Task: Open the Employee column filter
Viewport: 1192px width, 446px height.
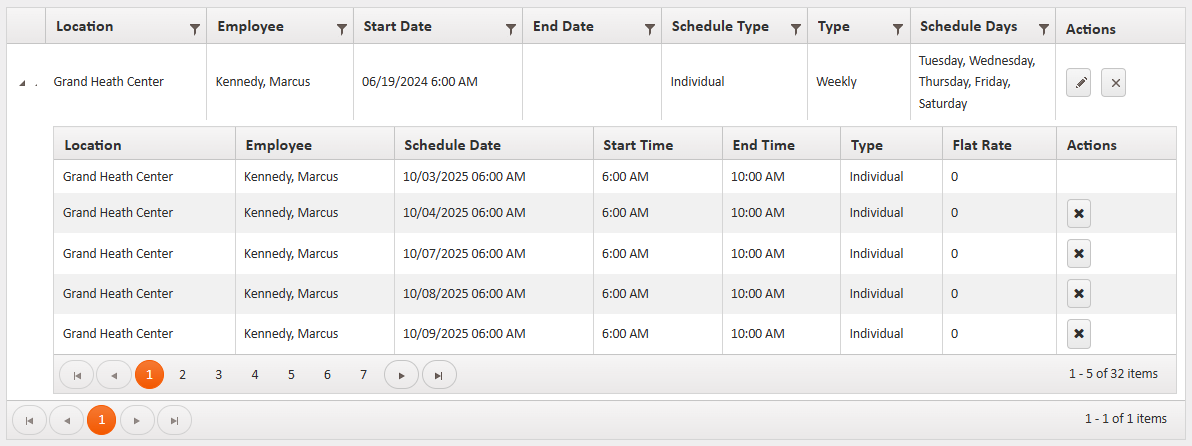Action: pyautogui.click(x=342, y=30)
